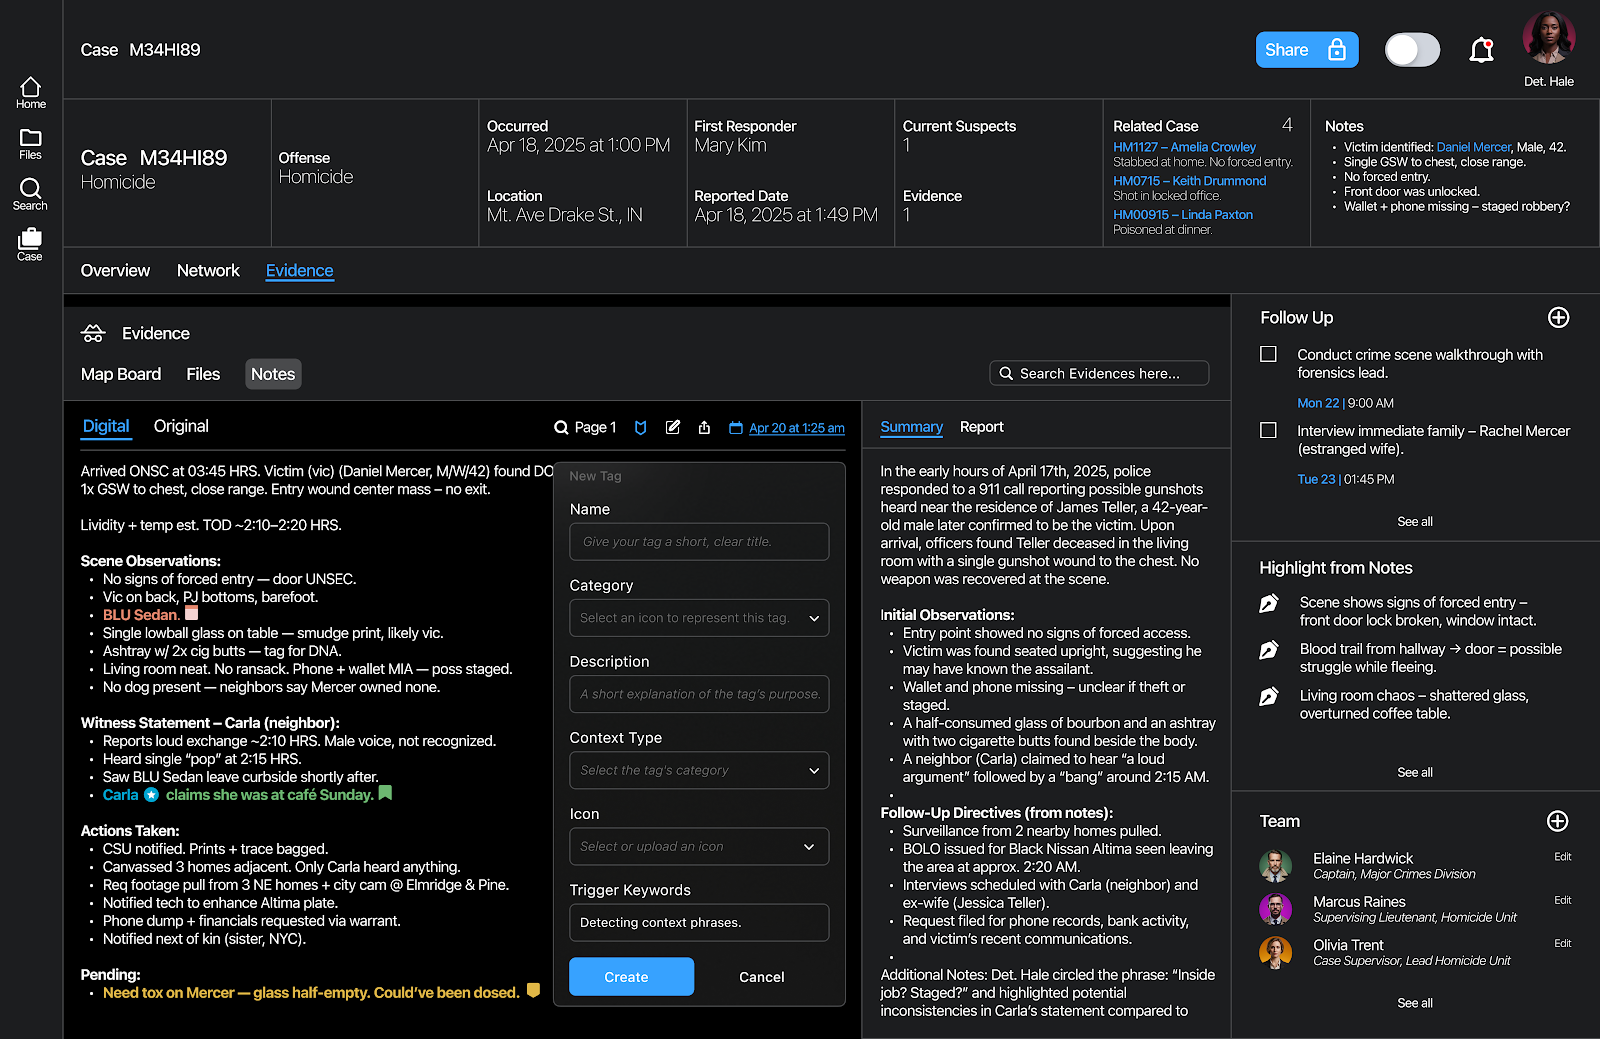
Task: Click the tag Name input field
Action: 699,542
